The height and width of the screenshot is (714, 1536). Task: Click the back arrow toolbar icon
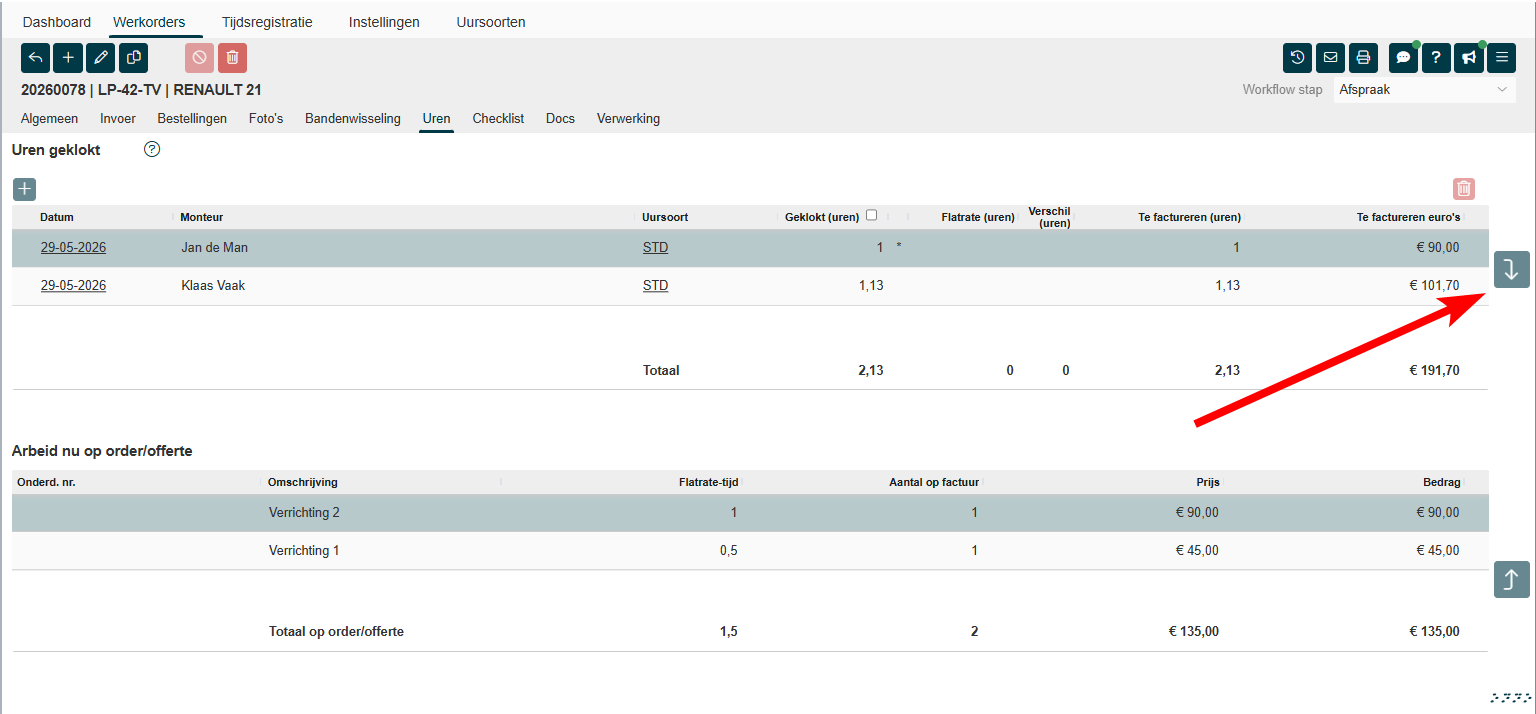35,58
